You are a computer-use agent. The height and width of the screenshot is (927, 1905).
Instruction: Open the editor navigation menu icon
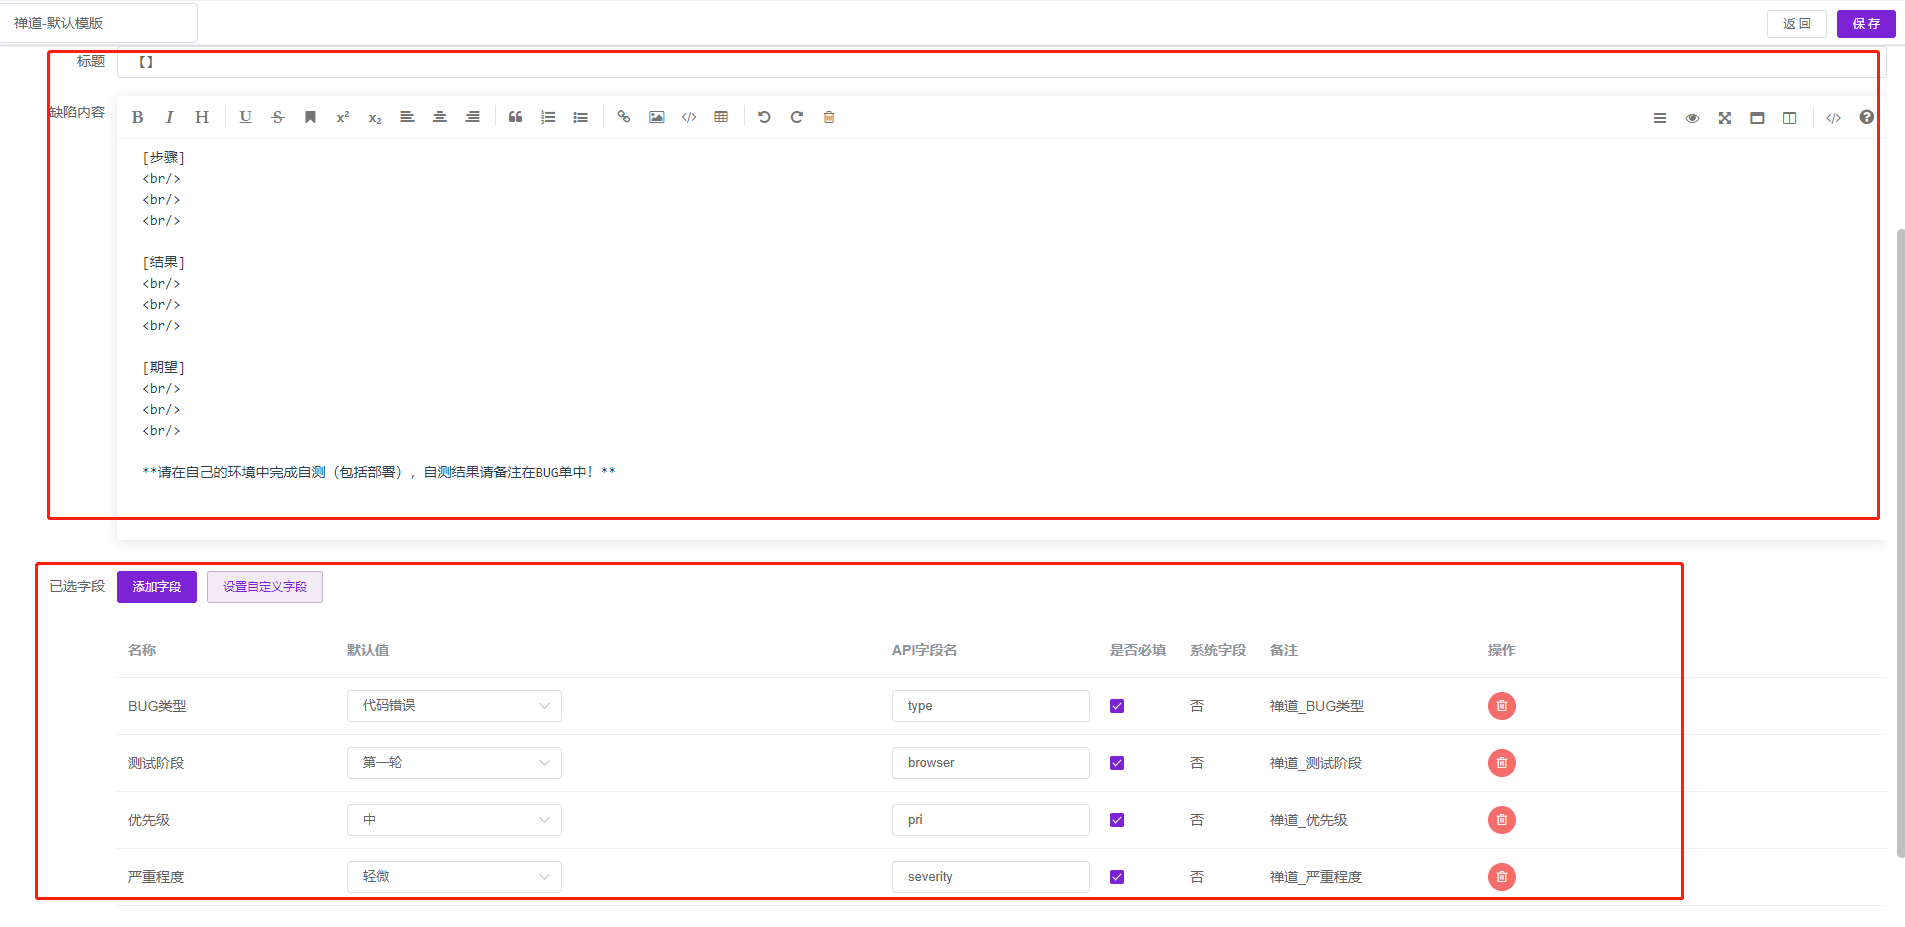click(1660, 118)
